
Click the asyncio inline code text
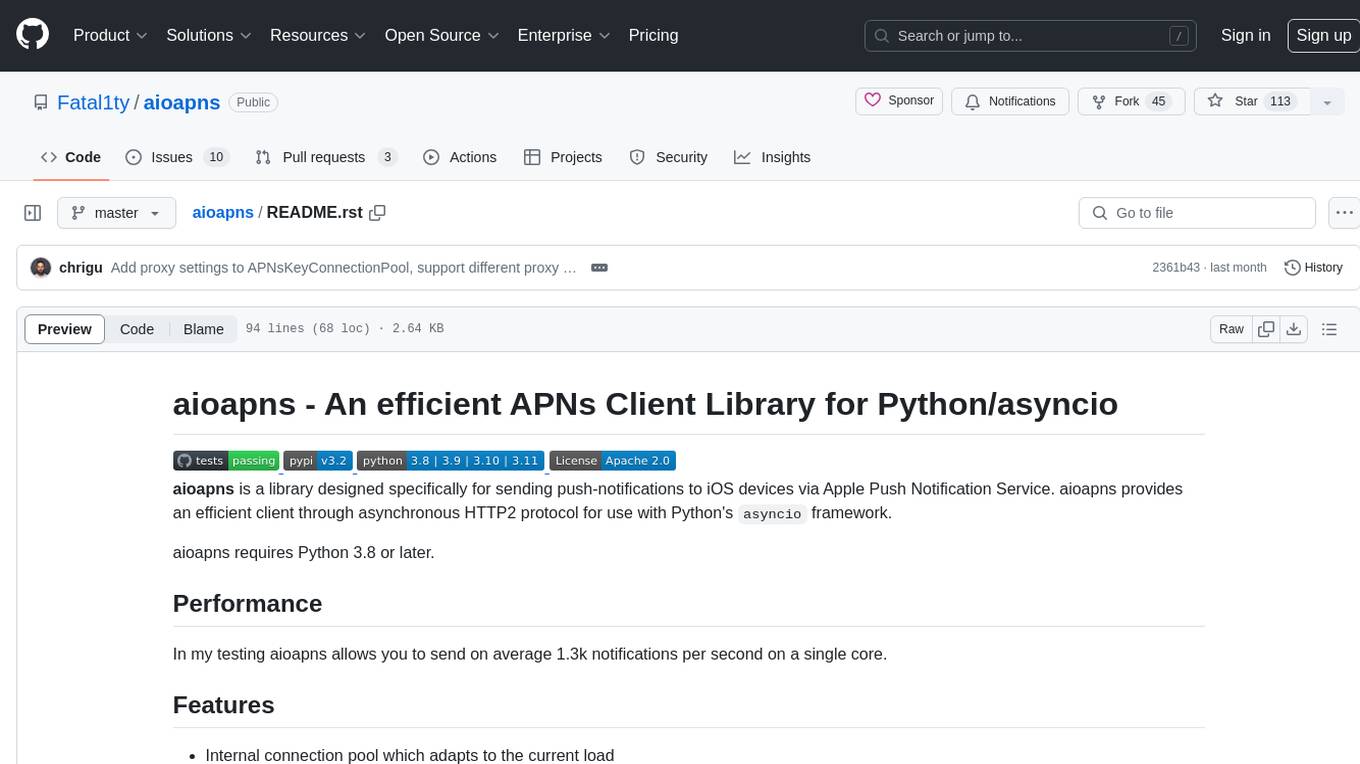tap(772, 514)
